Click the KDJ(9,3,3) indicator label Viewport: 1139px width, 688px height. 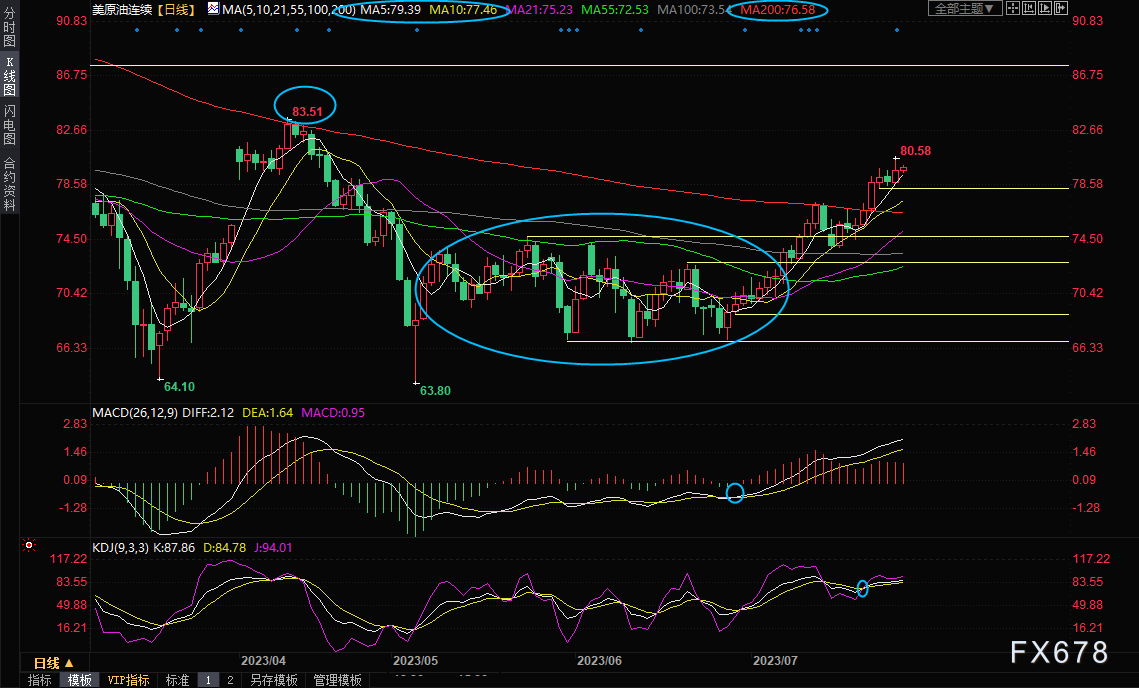pos(121,547)
